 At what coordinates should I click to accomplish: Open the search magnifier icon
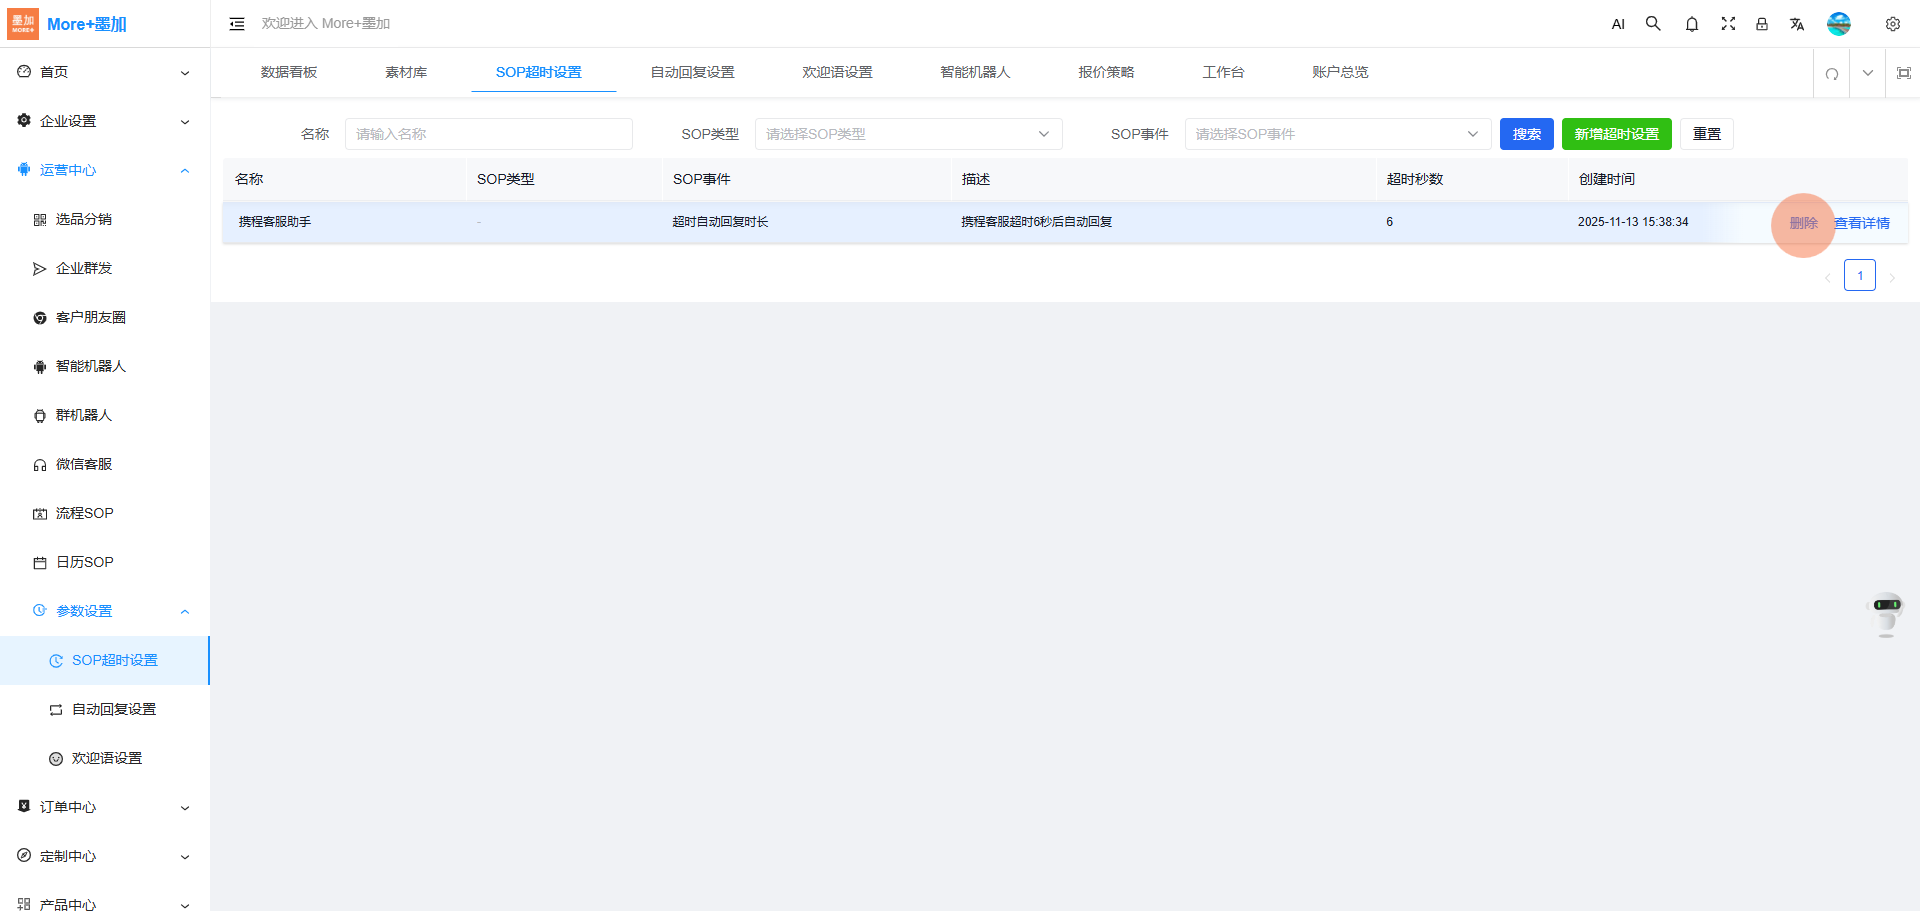[1653, 24]
